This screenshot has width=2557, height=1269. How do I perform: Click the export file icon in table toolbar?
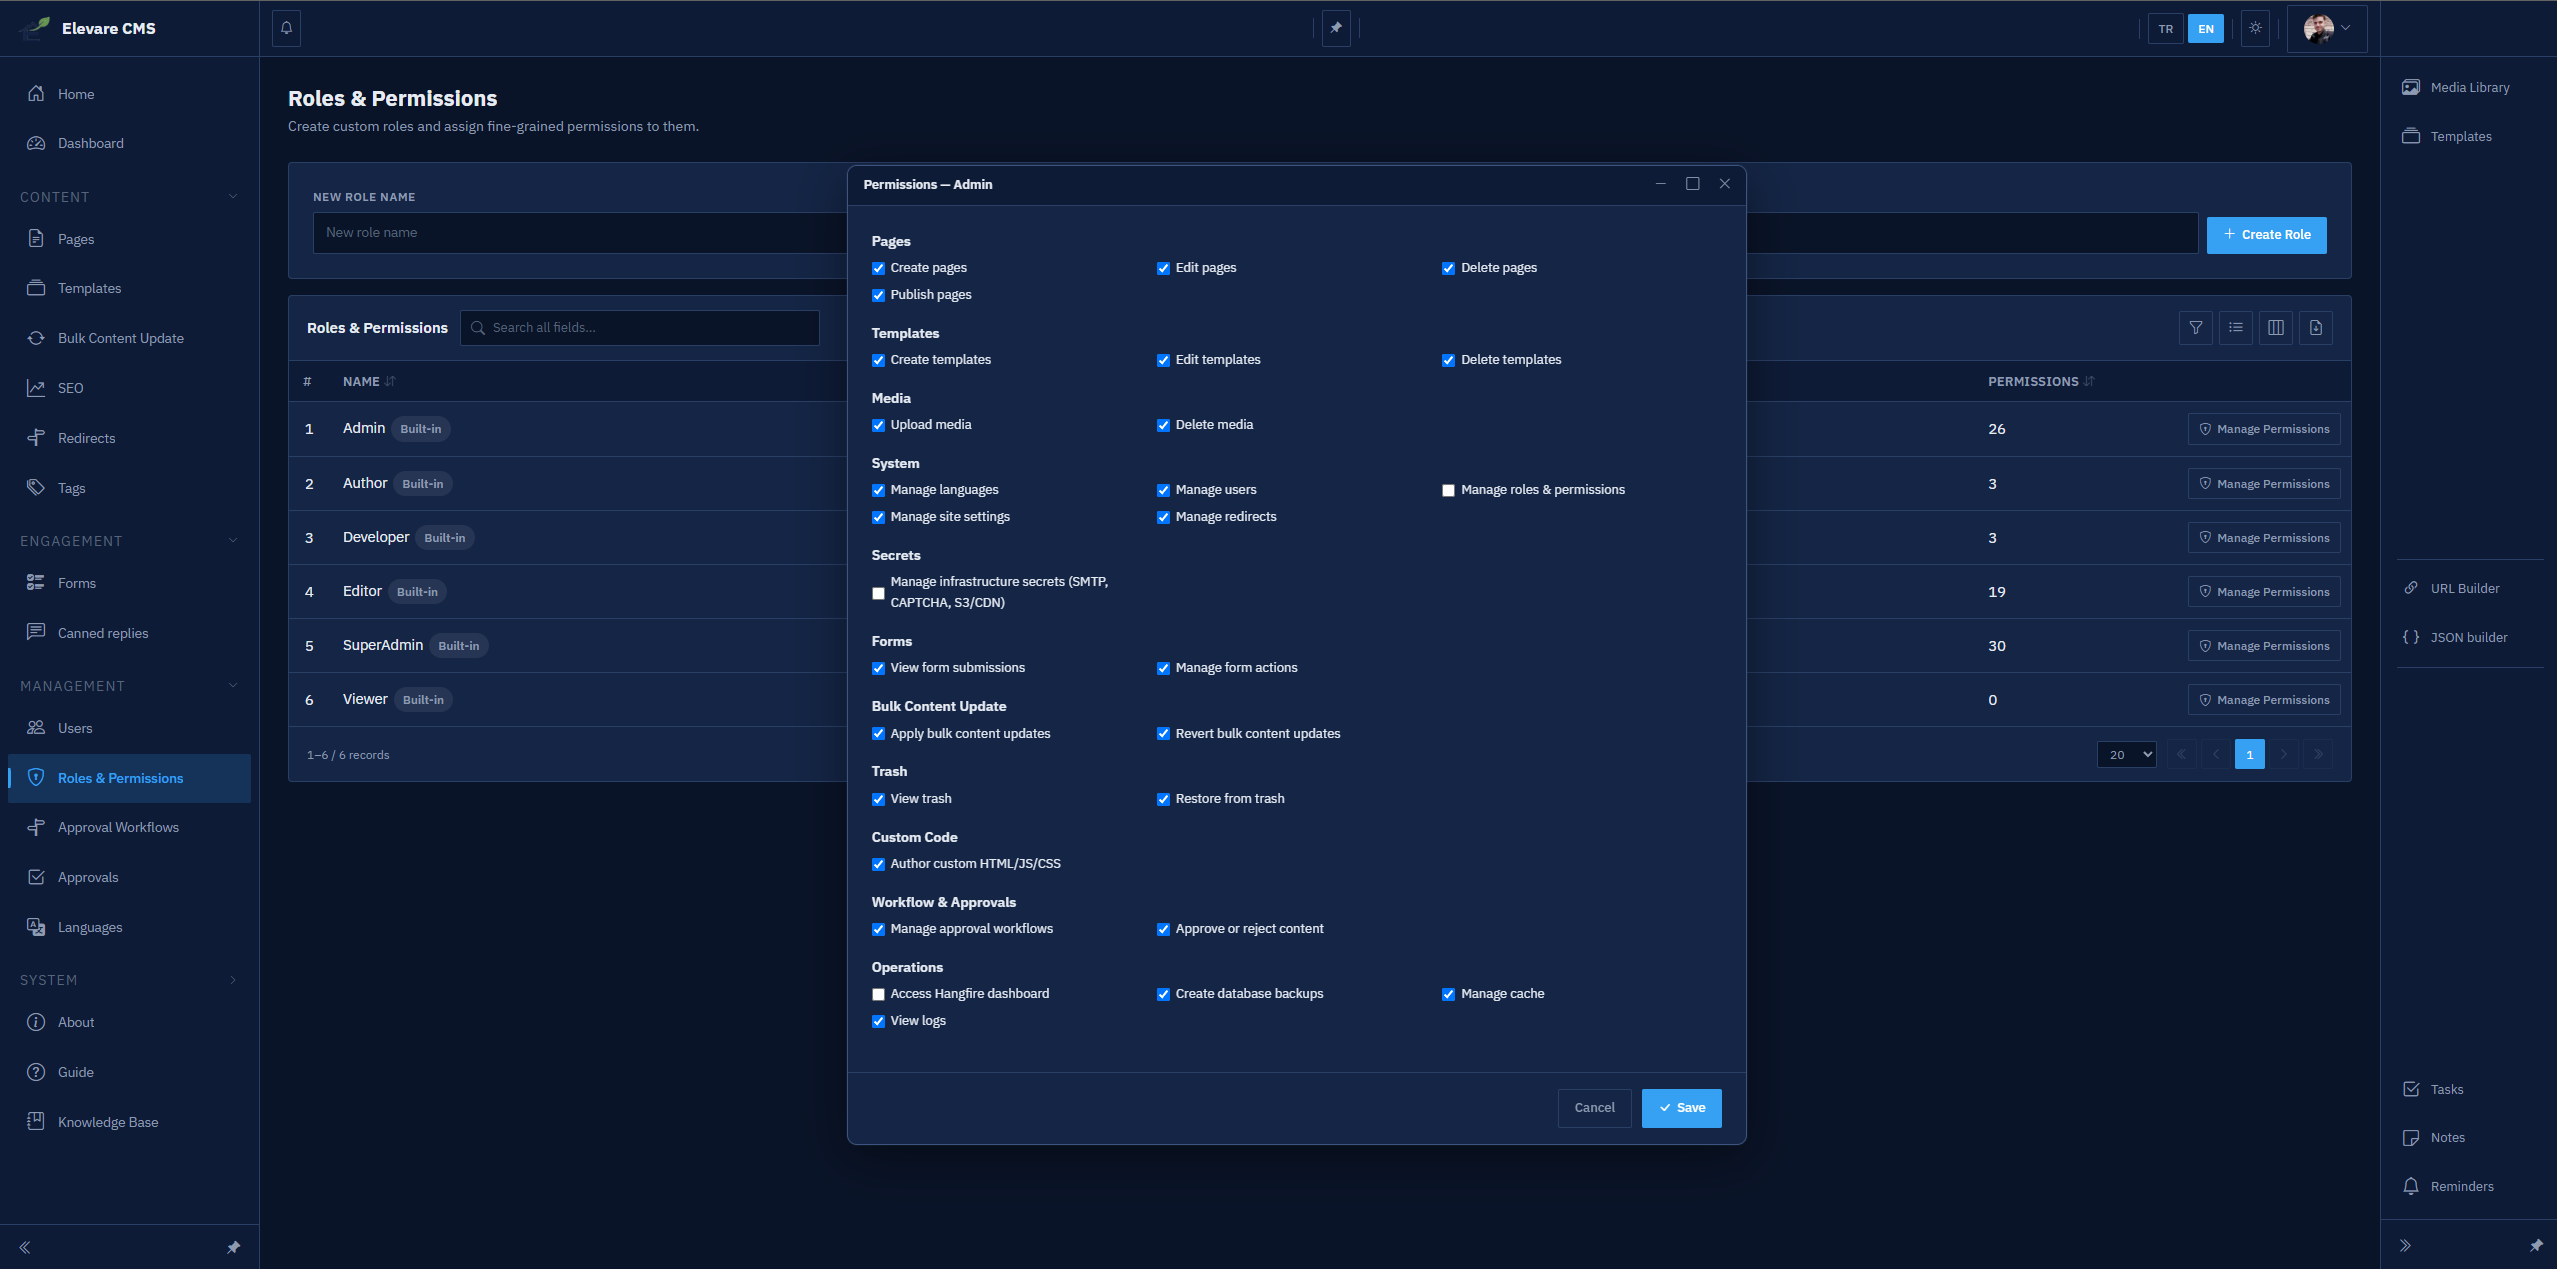2316,328
